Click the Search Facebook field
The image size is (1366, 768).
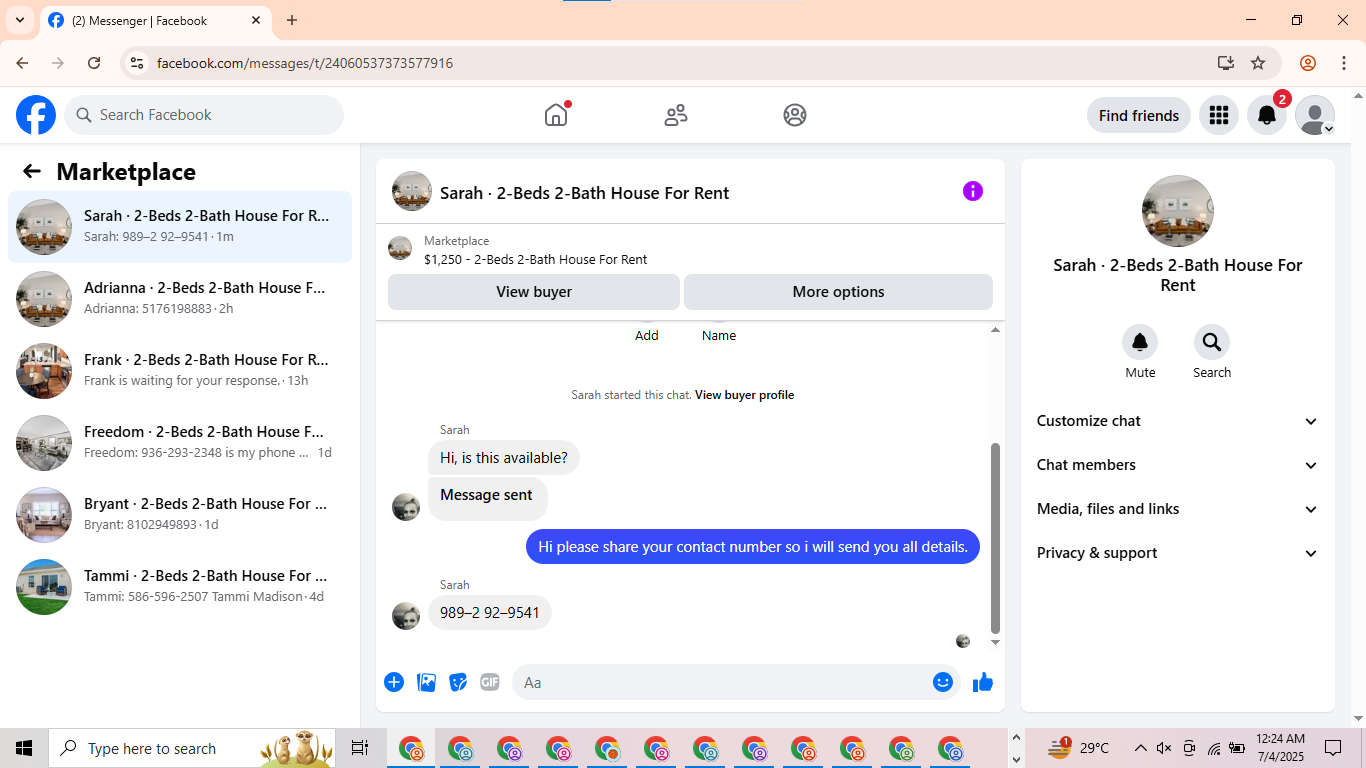(204, 115)
